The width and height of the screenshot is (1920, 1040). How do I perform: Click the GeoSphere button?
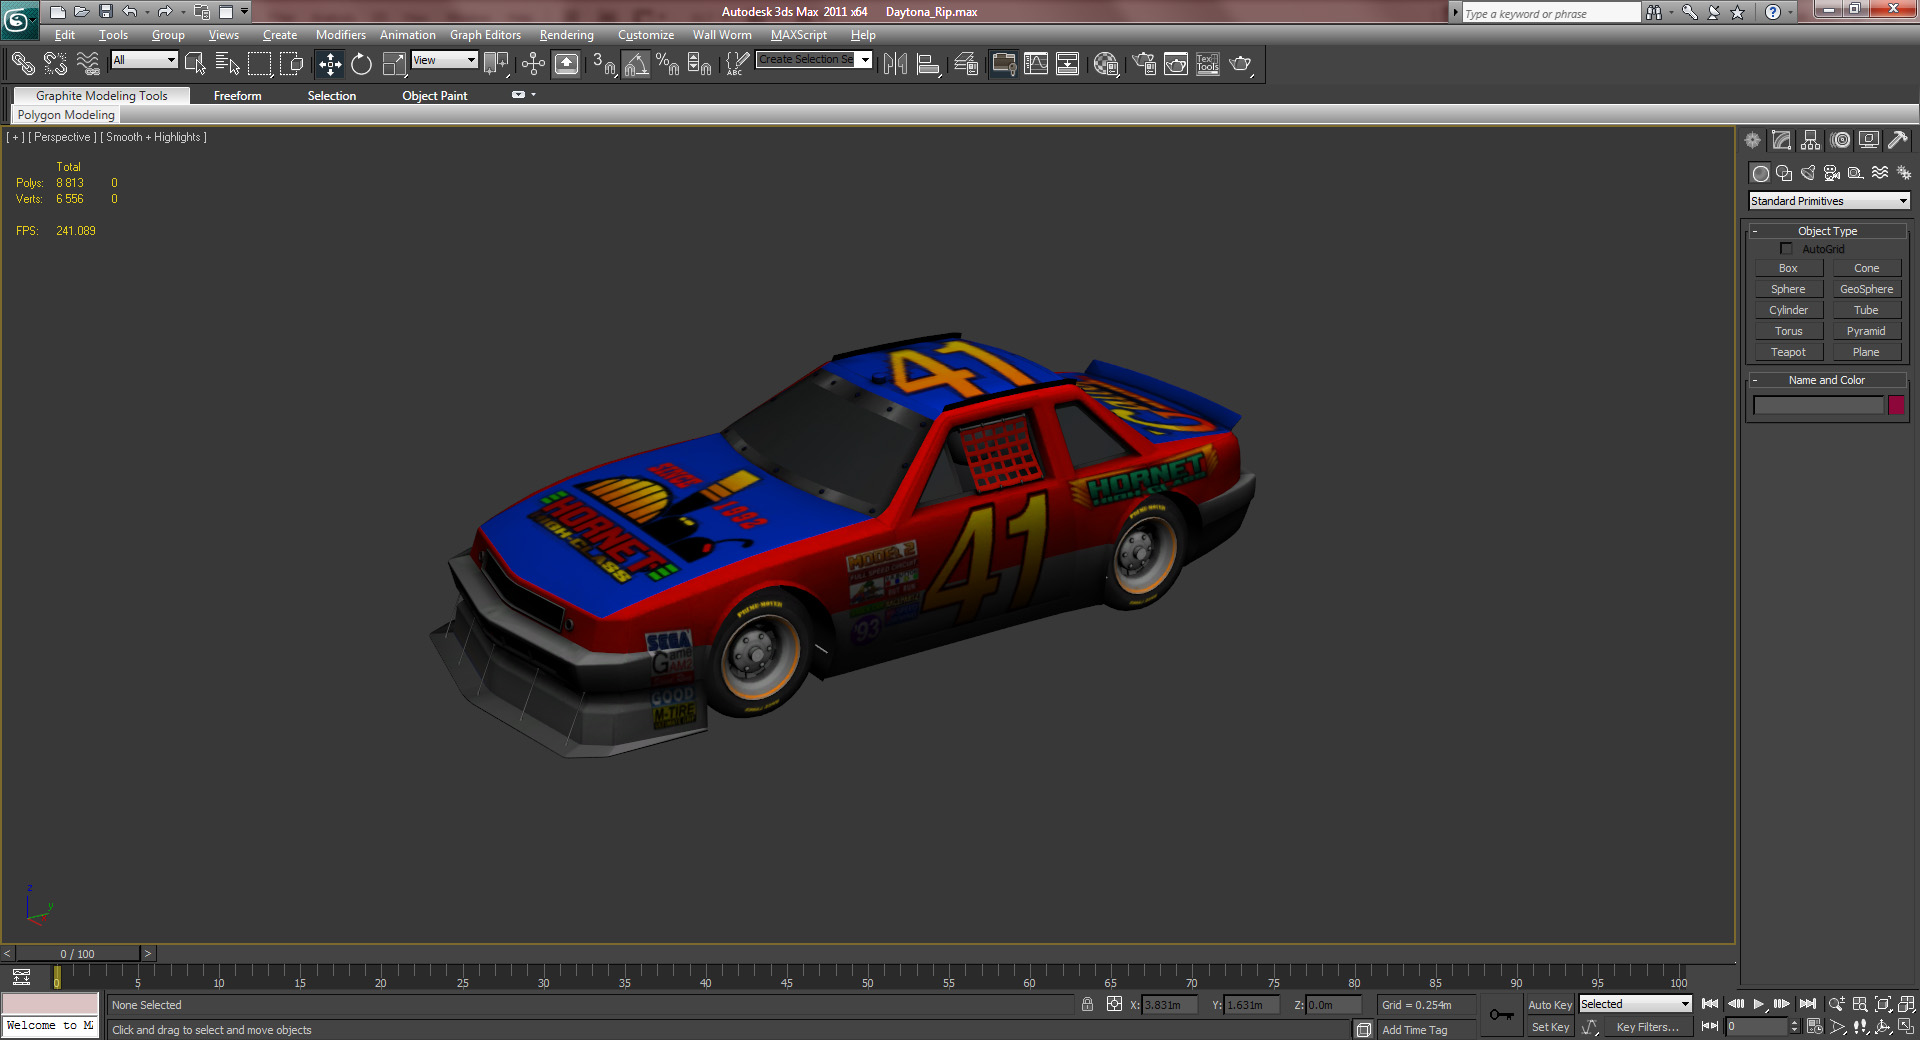click(x=1866, y=289)
